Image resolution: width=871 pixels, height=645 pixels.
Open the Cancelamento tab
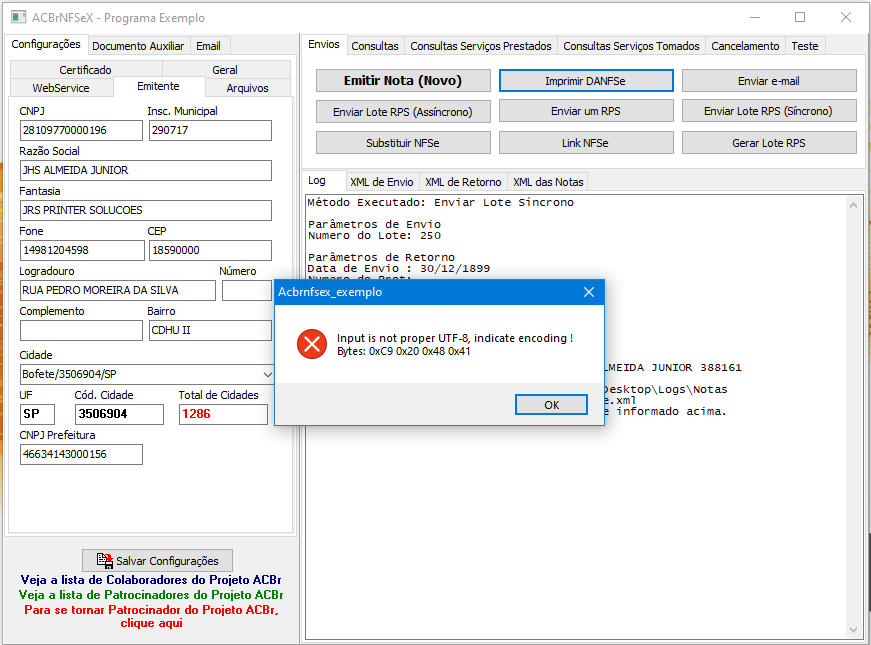[745, 46]
